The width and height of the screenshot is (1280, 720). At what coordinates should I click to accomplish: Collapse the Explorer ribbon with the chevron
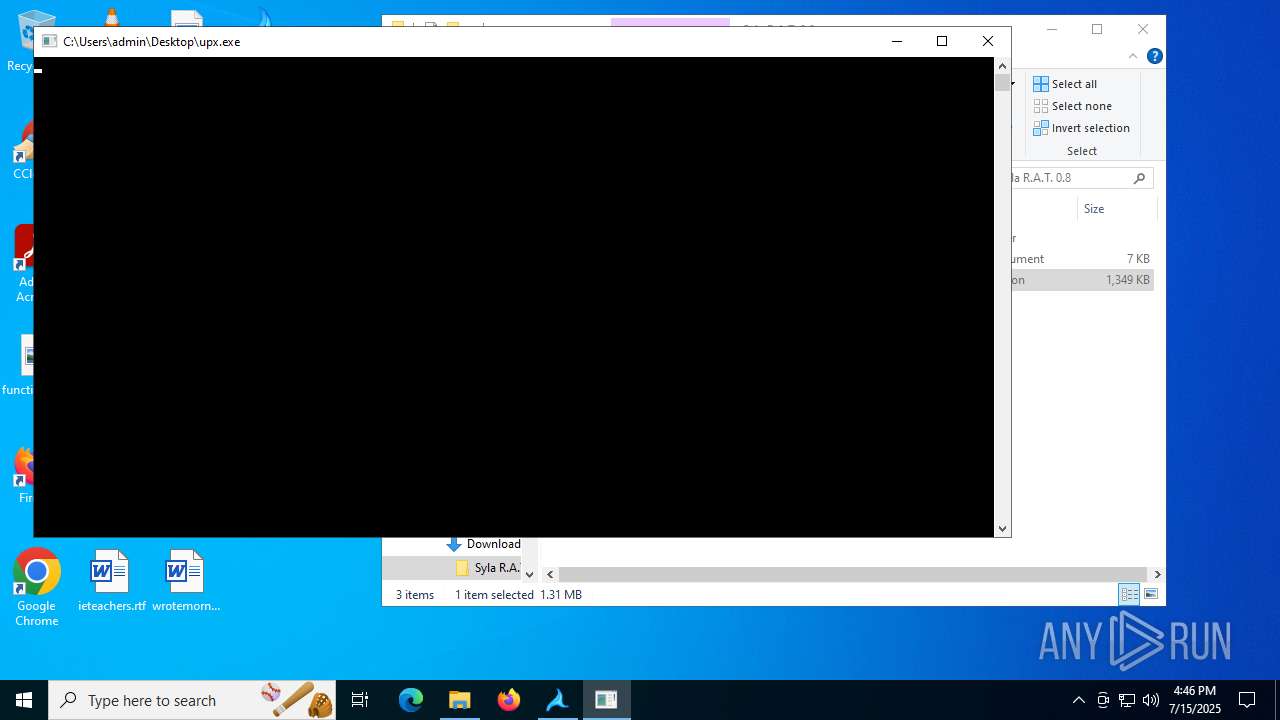[x=1133, y=56]
